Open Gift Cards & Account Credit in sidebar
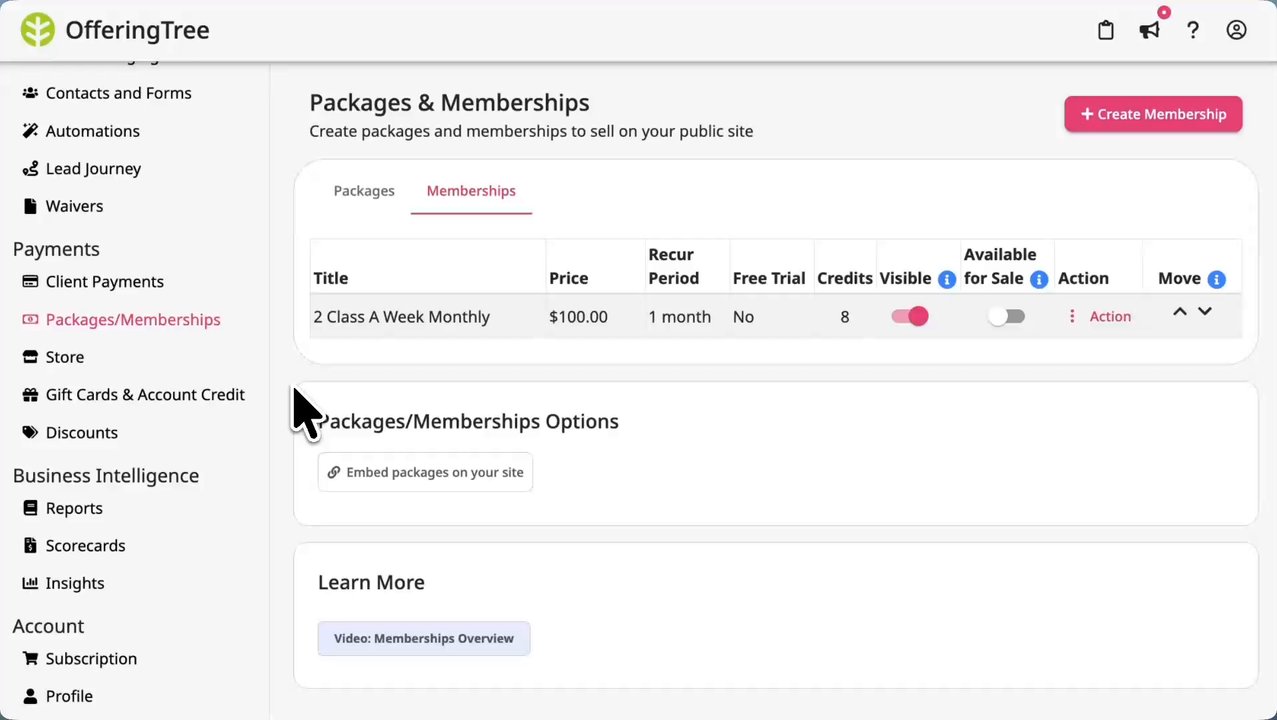This screenshot has width=1277, height=720. click(145, 395)
